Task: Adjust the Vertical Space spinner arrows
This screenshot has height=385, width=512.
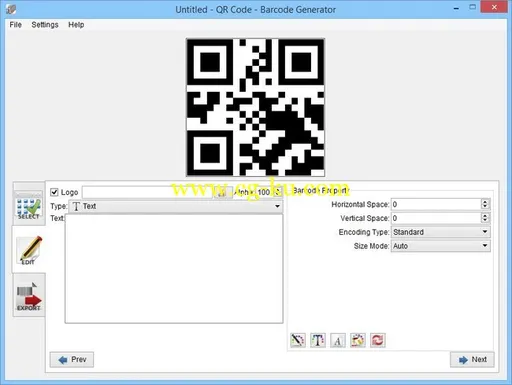Action: point(485,218)
